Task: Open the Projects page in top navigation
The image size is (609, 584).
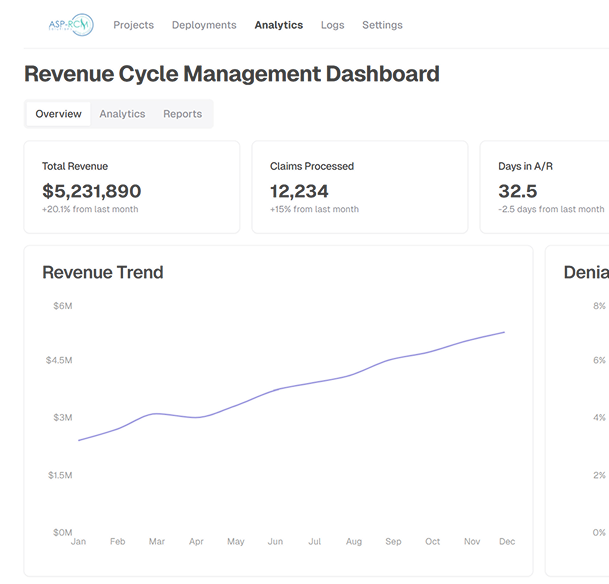Action: click(133, 25)
